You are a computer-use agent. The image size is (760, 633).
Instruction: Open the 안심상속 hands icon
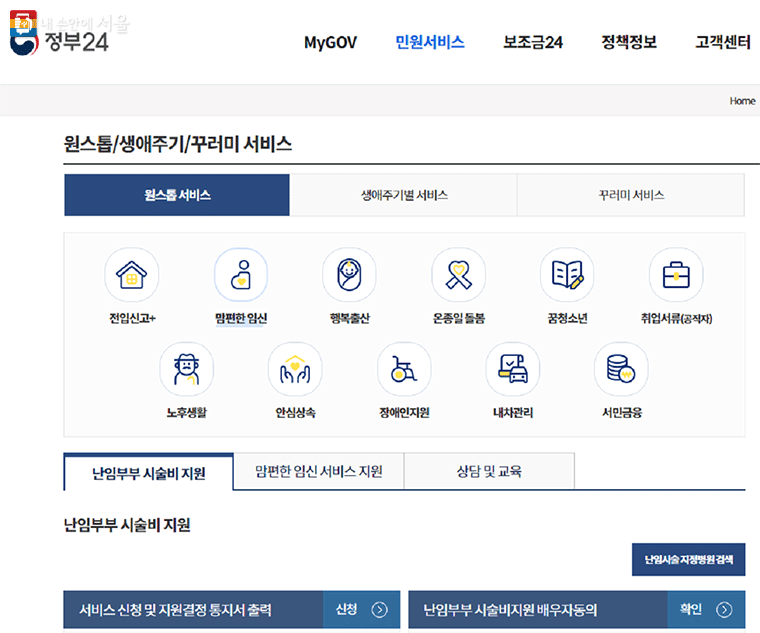(x=295, y=369)
